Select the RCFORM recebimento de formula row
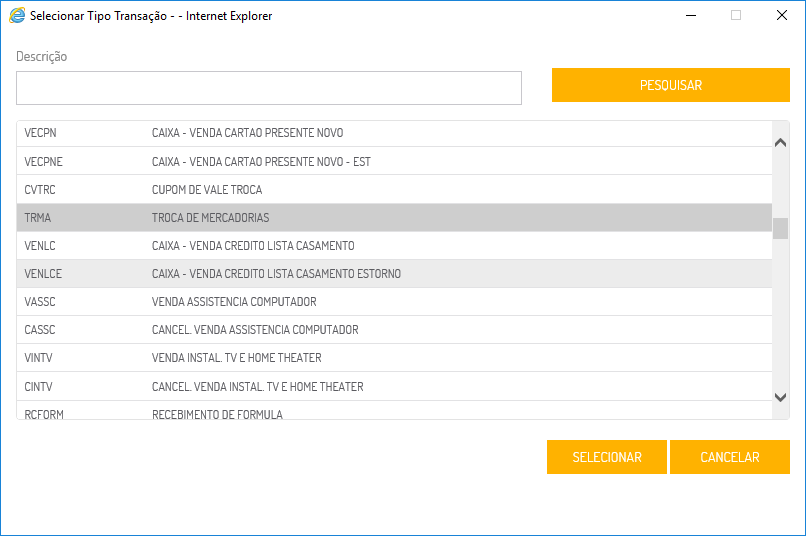Screen dimensions: 806x536 (x=394, y=412)
